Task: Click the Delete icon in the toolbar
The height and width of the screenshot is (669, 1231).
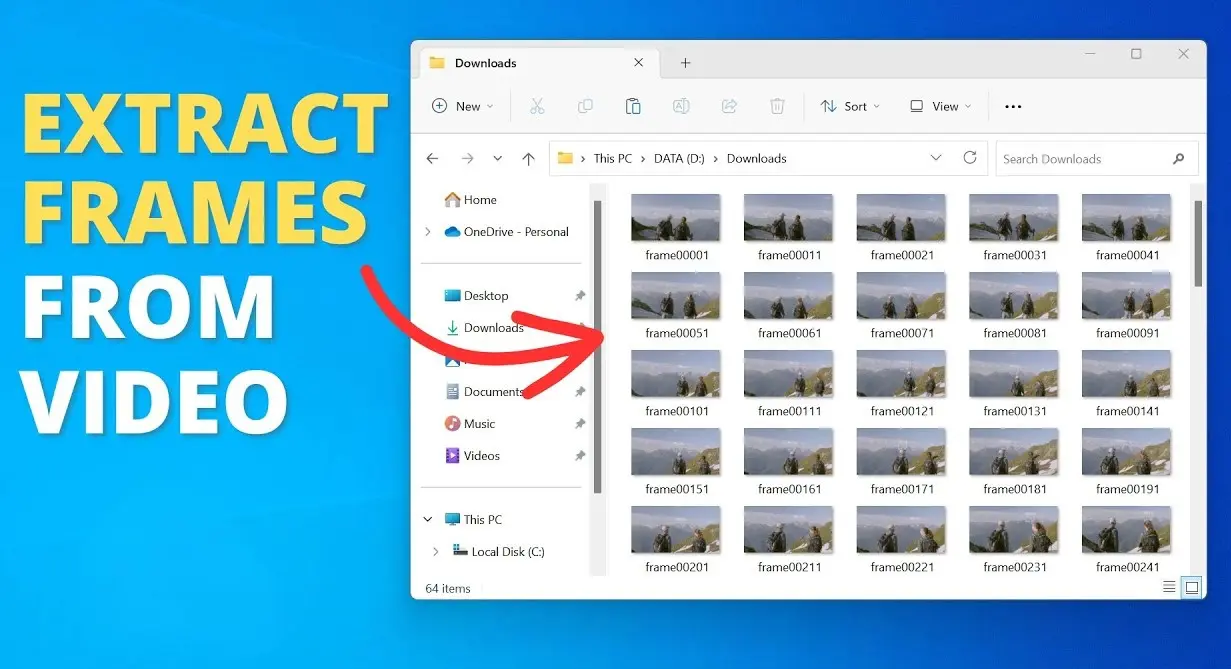Action: point(777,106)
